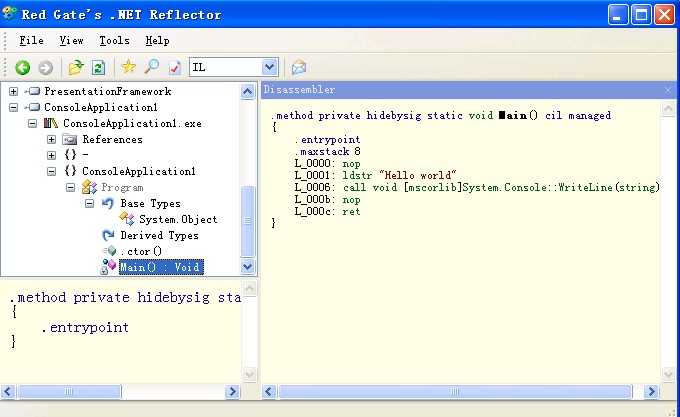Click the tree panel vertical scrollbar thumb
Viewport: 680px width, 417px height.
[x=248, y=222]
